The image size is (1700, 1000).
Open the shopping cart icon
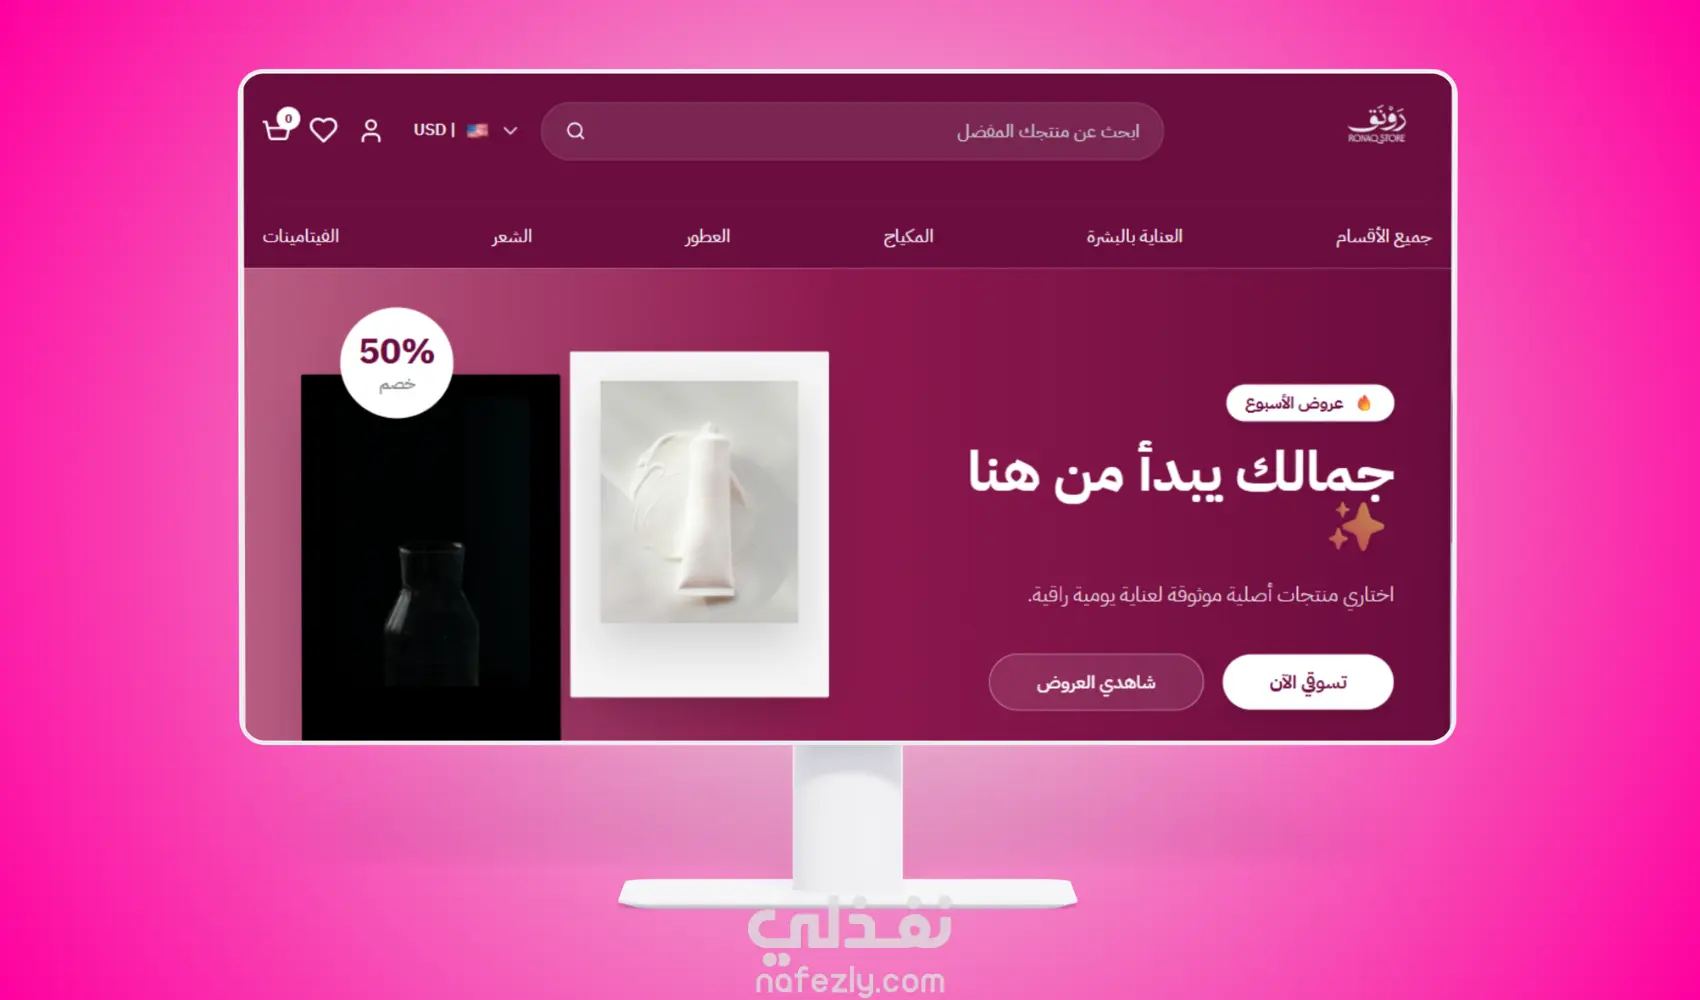[277, 130]
